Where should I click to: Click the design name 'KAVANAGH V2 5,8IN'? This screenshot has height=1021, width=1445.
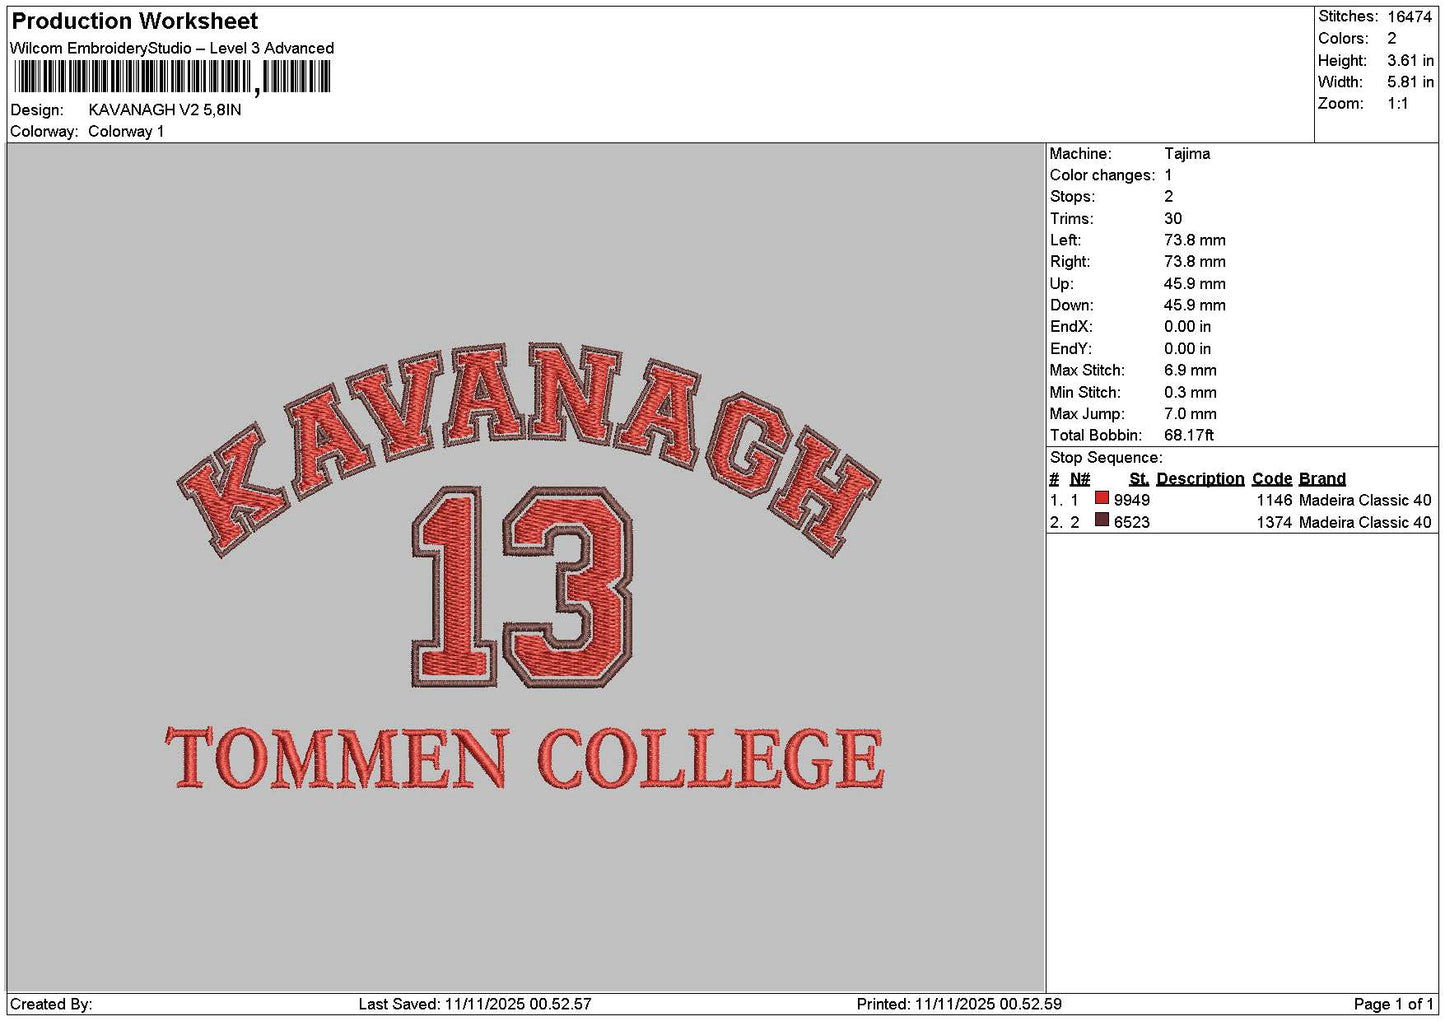point(165,110)
